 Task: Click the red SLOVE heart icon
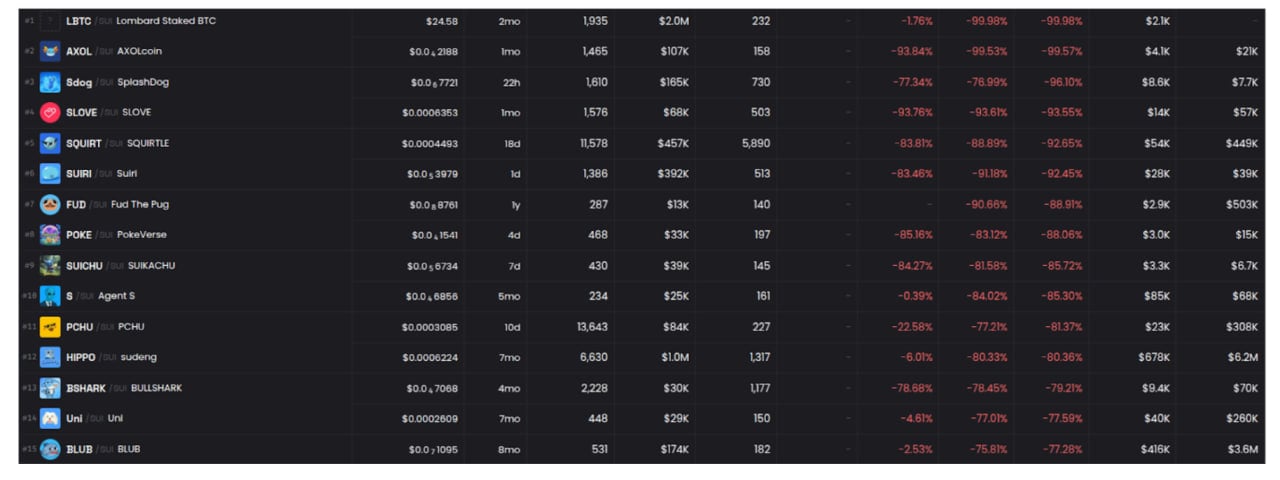click(x=50, y=113)
